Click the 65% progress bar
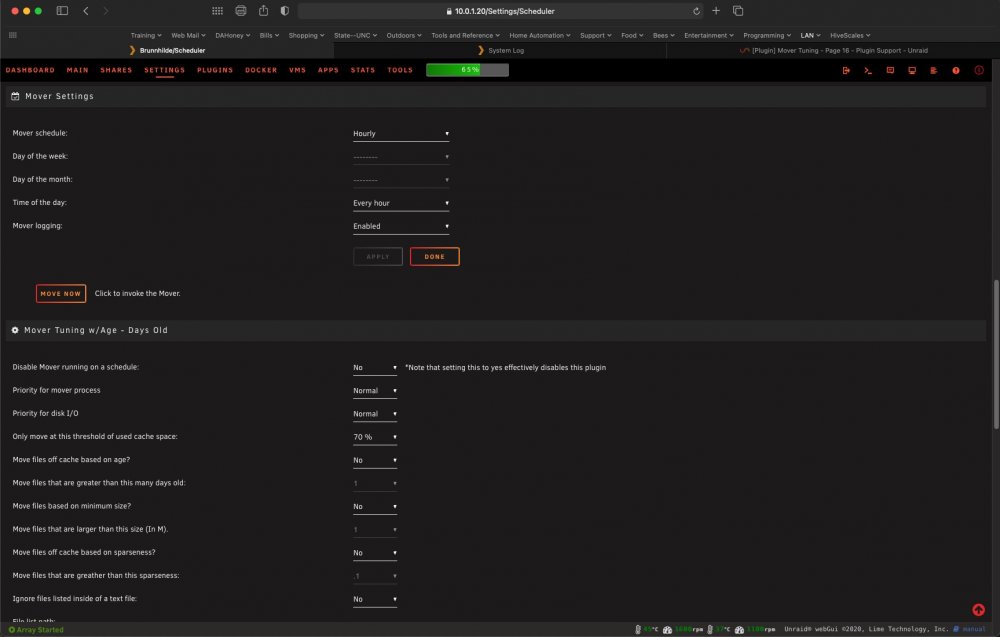 [467, 70]
